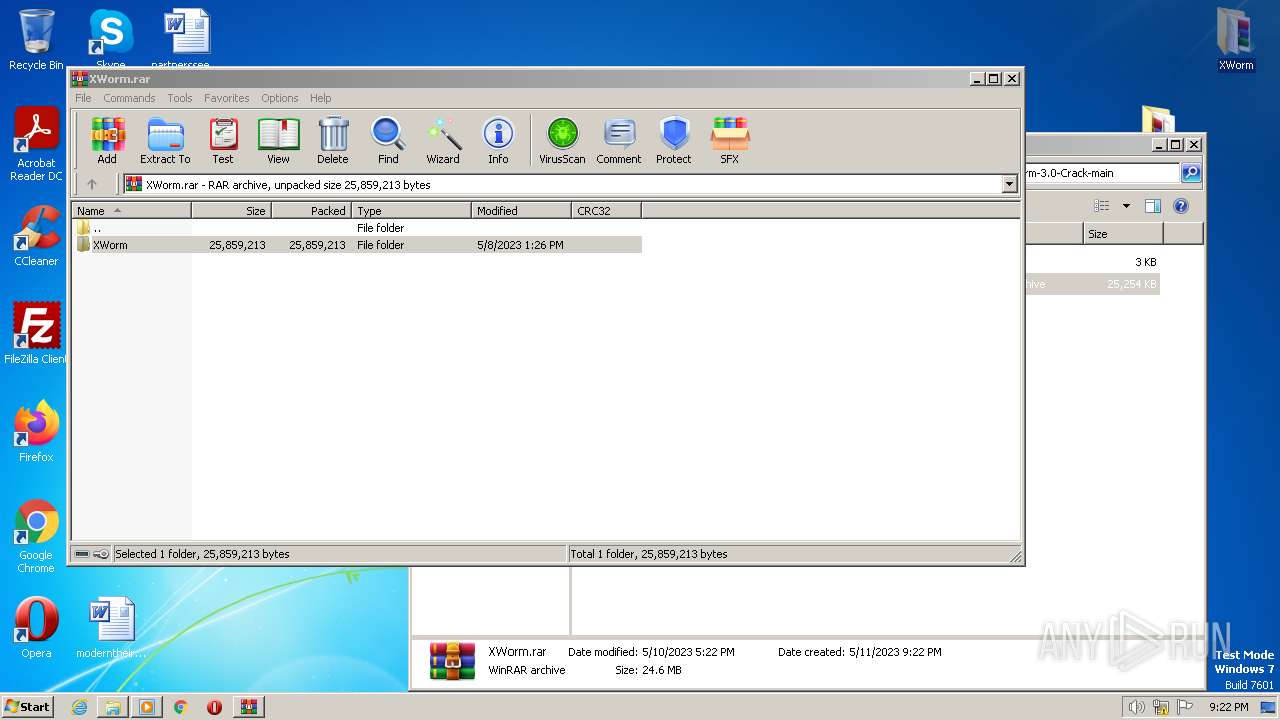Viewport: 1280px width, 720px height.
Task: Open Explorer help icon
Action: (x=1181, y=206)
